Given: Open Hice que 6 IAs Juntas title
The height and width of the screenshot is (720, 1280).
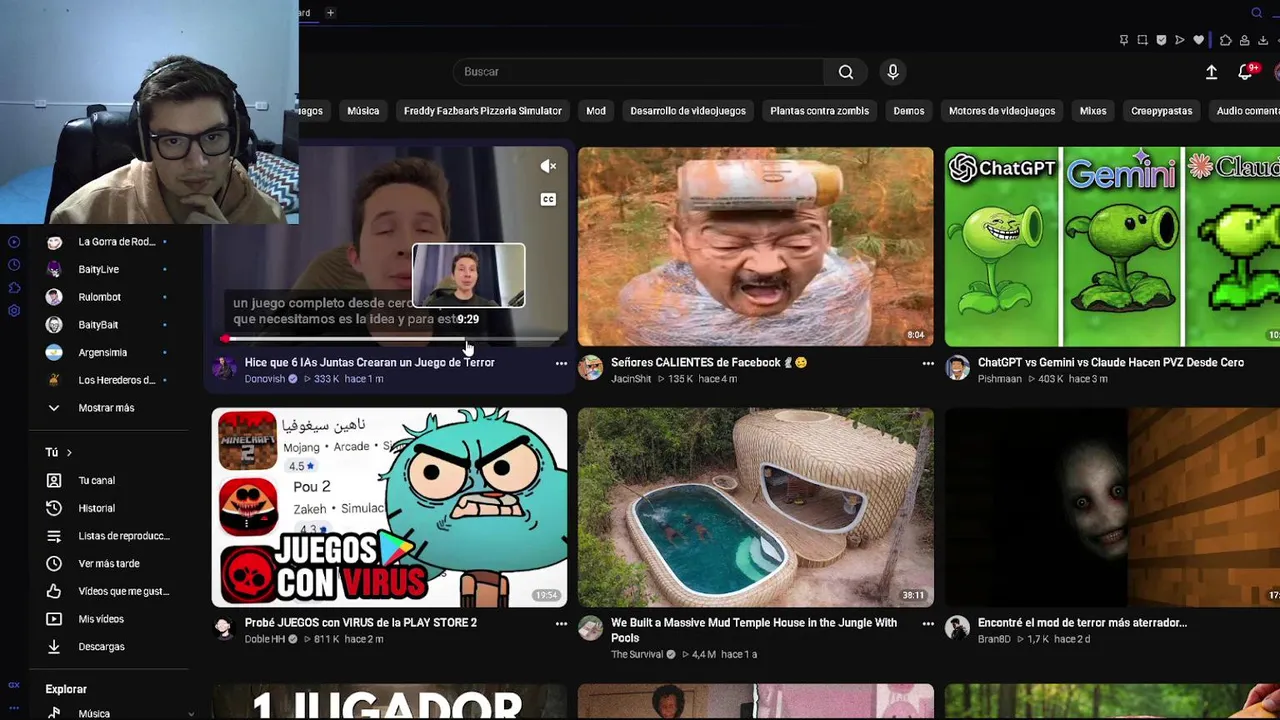Looking at the screenshot, I should 370,363.
